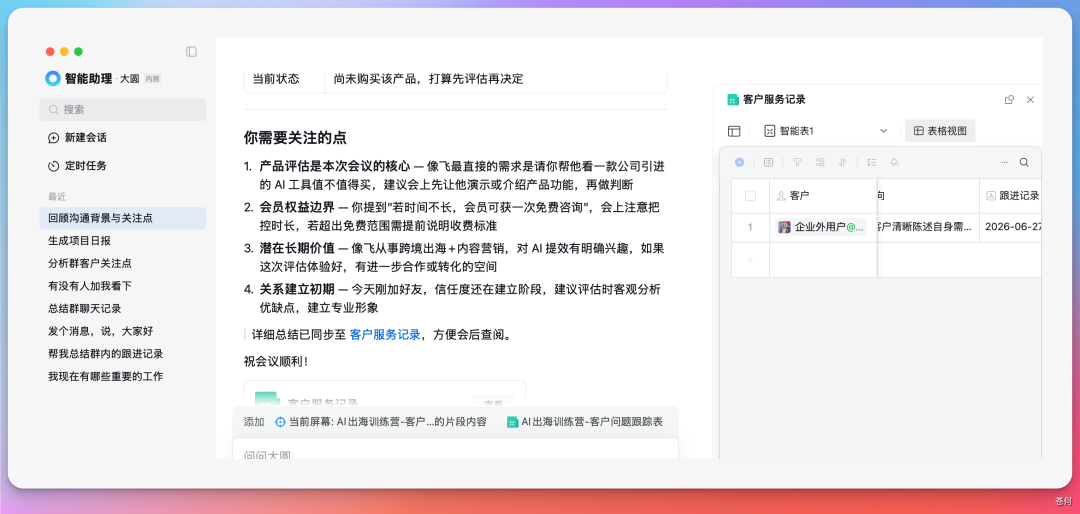Viewport: 1080px width, 514px height.
Task: Click row number 1 in table
Action: pyautogui.click(x=750, y=227)
